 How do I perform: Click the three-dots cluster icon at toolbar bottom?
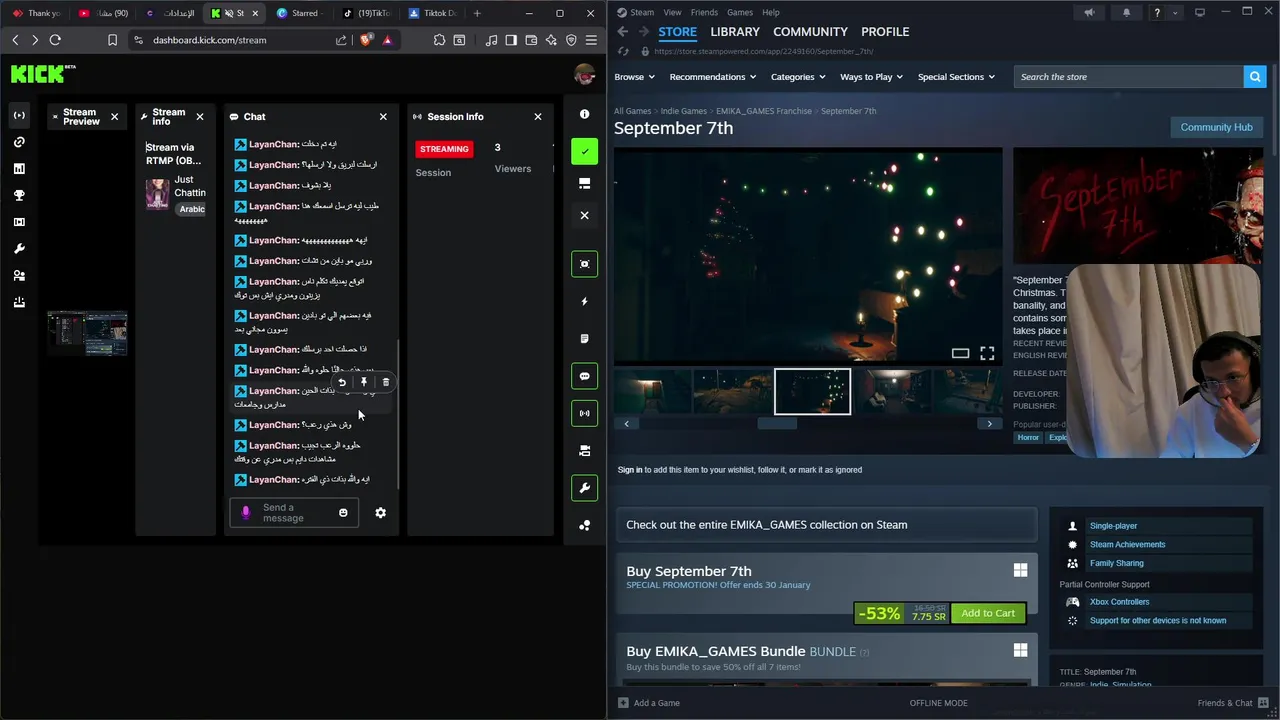585,525
